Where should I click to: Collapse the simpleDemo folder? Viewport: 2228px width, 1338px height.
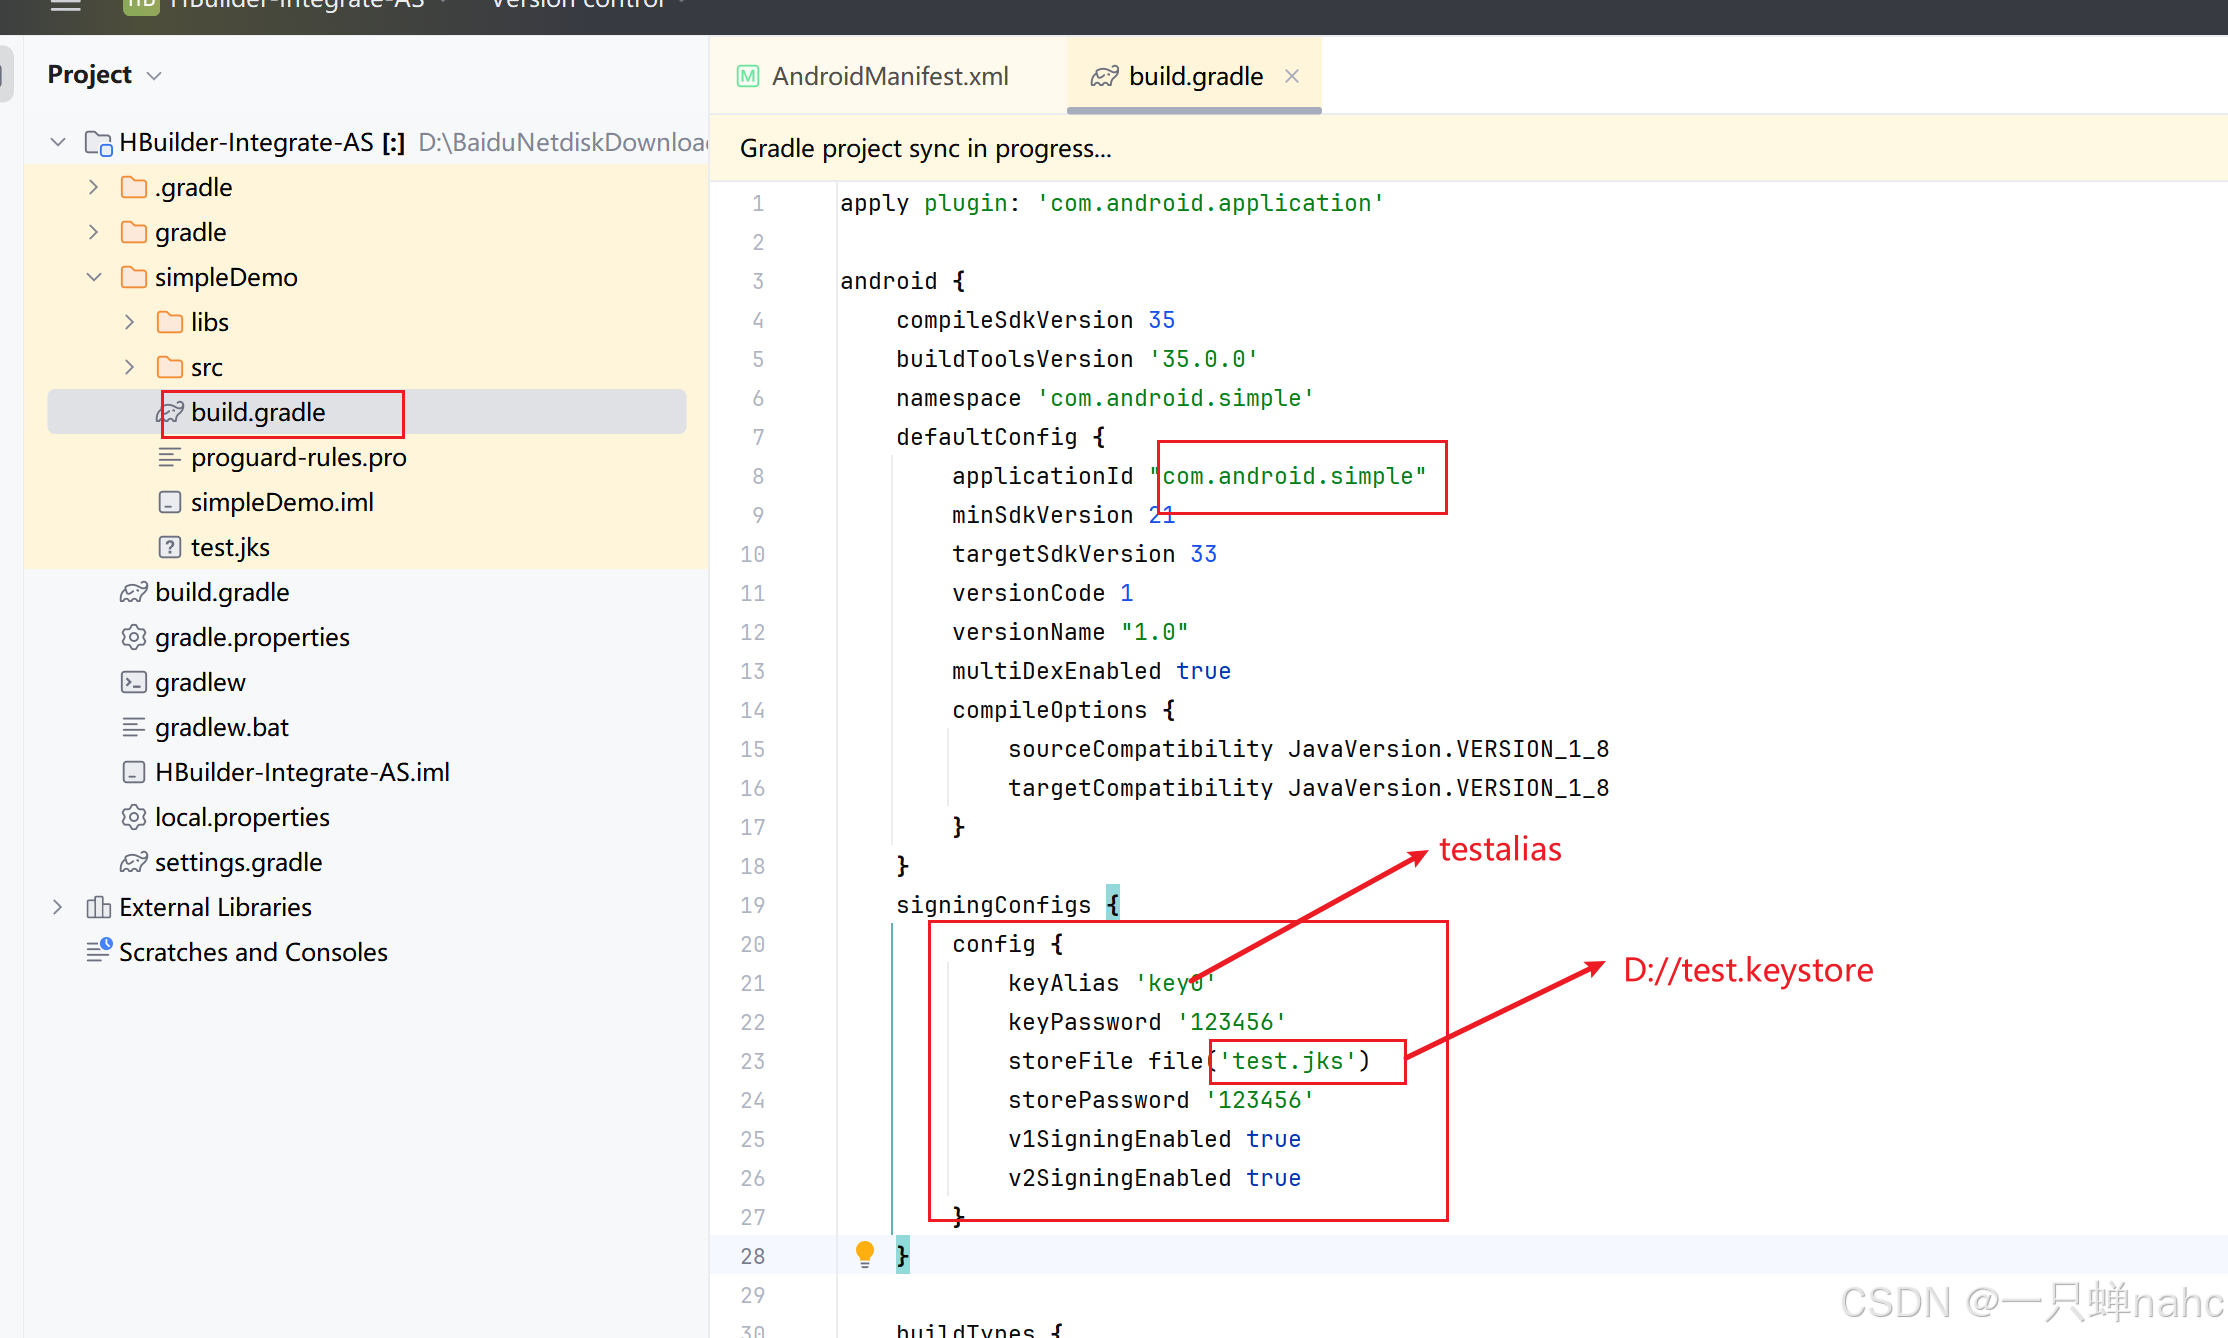94,277
